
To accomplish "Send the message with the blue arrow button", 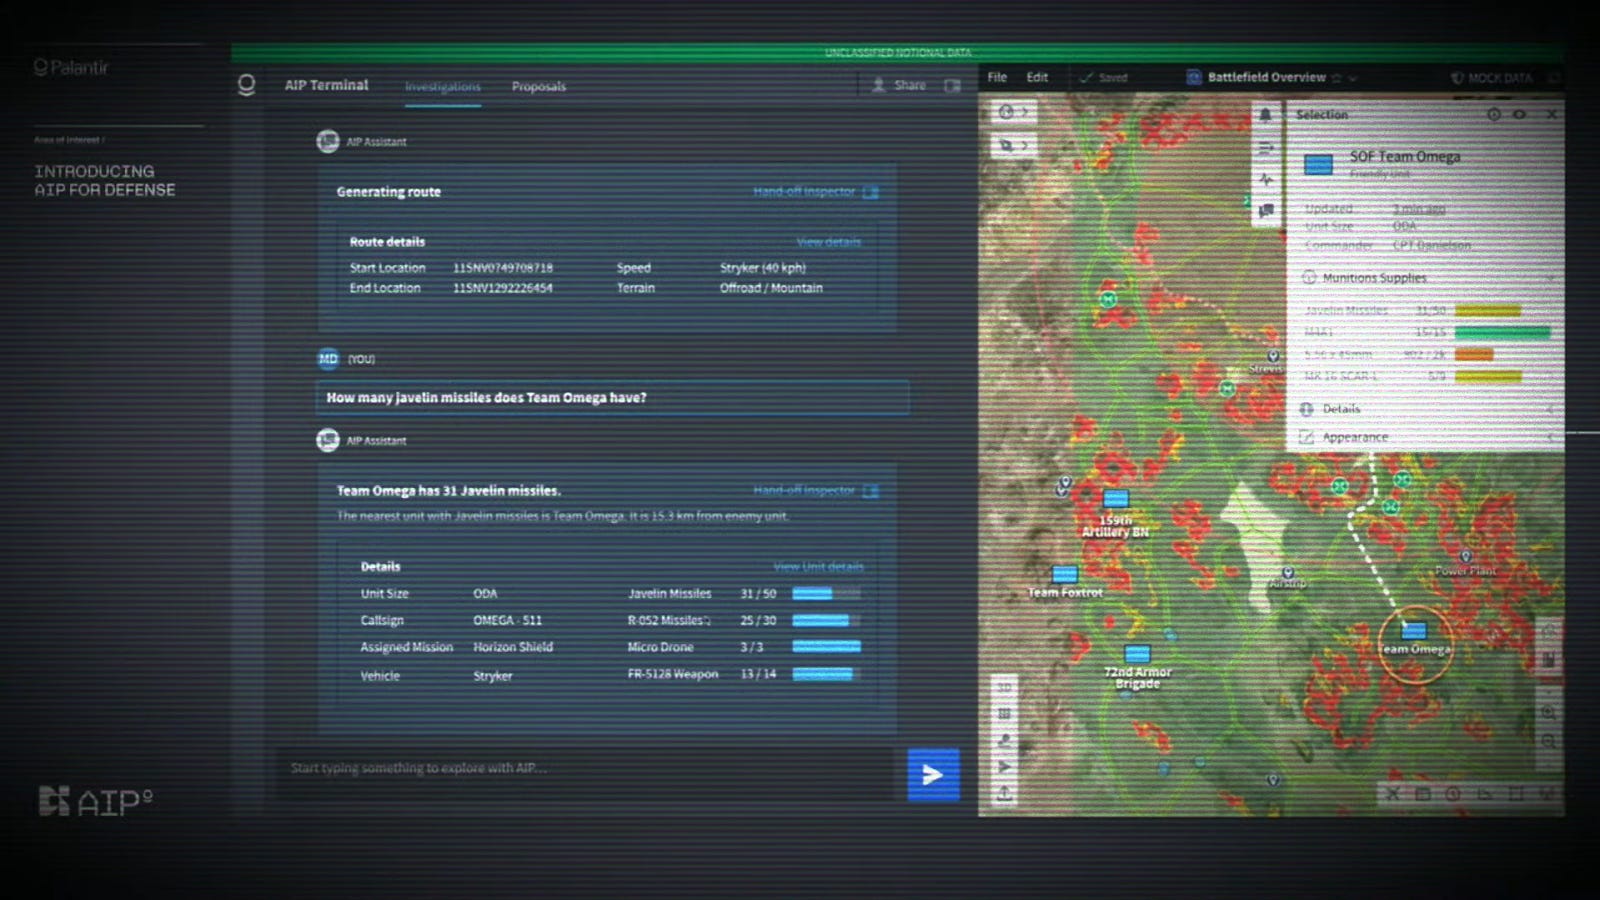I will click(x=933, y=774).
